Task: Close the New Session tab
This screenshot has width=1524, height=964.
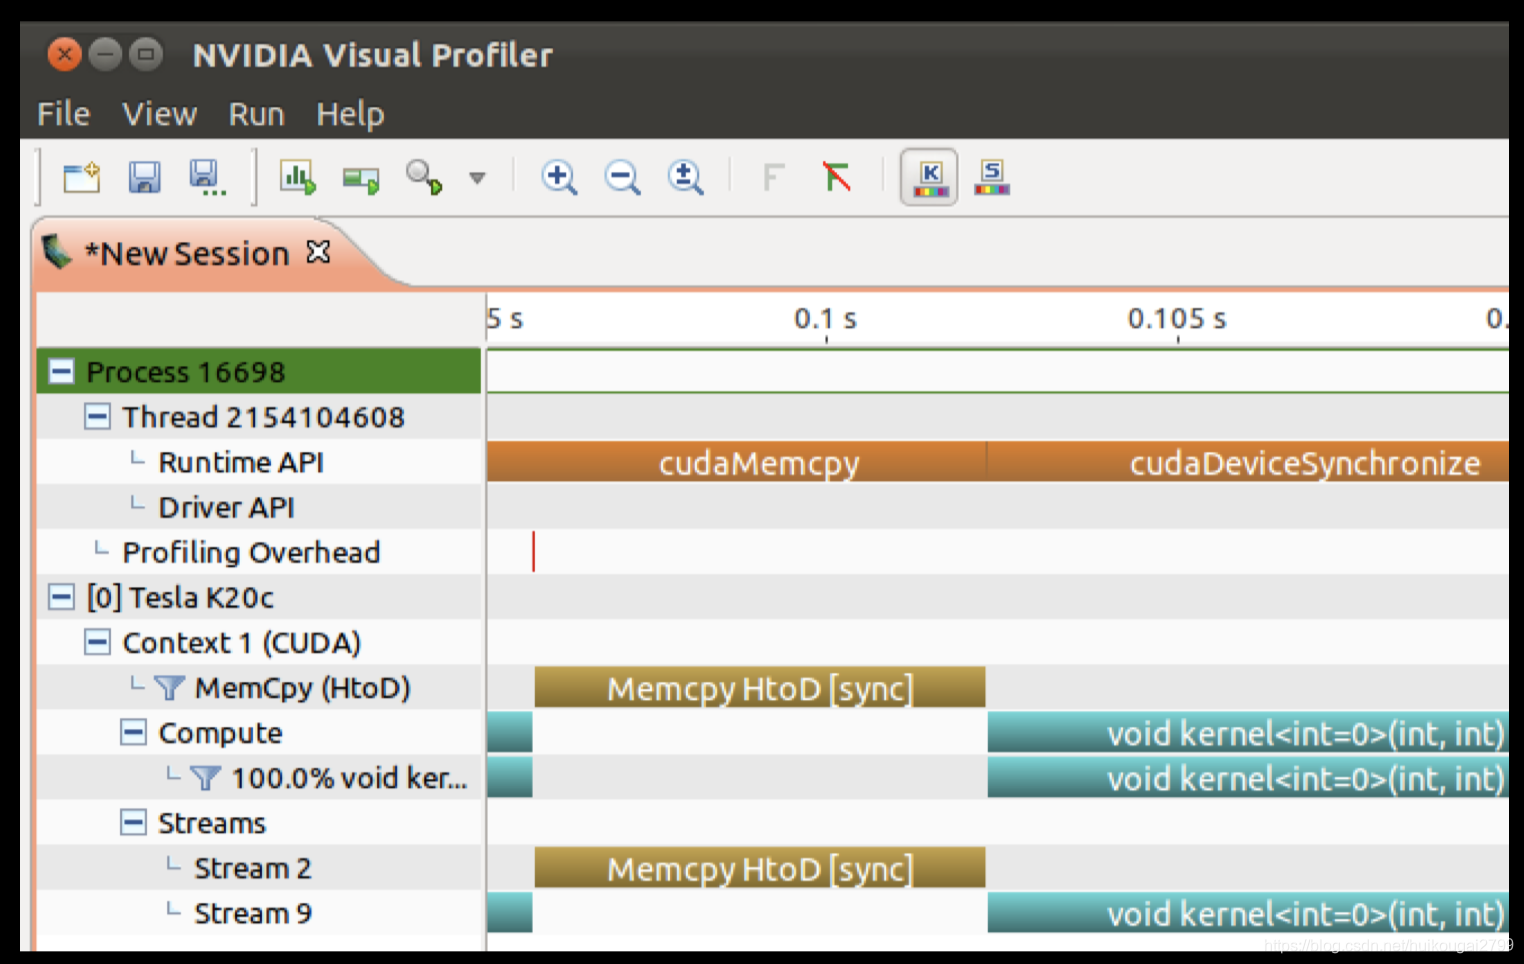Action: pos(318,252)
